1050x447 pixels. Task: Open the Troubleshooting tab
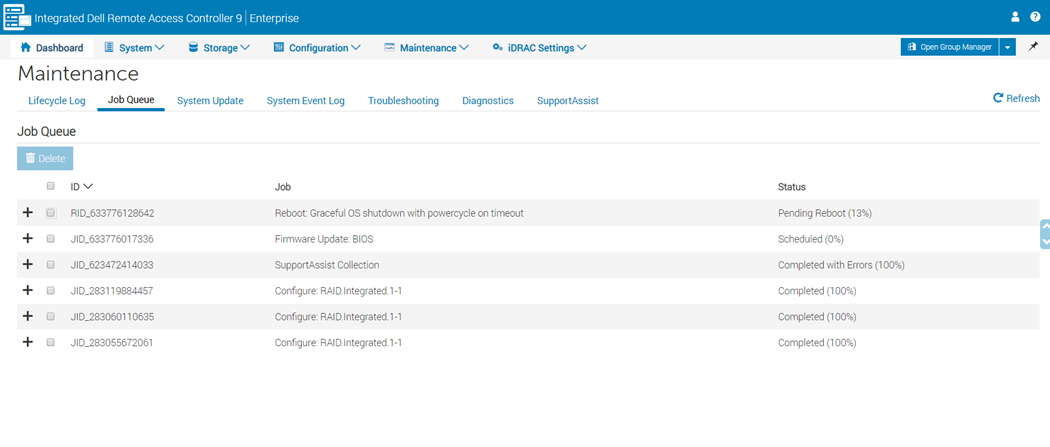pyautogui.click(x=403, y=100)
